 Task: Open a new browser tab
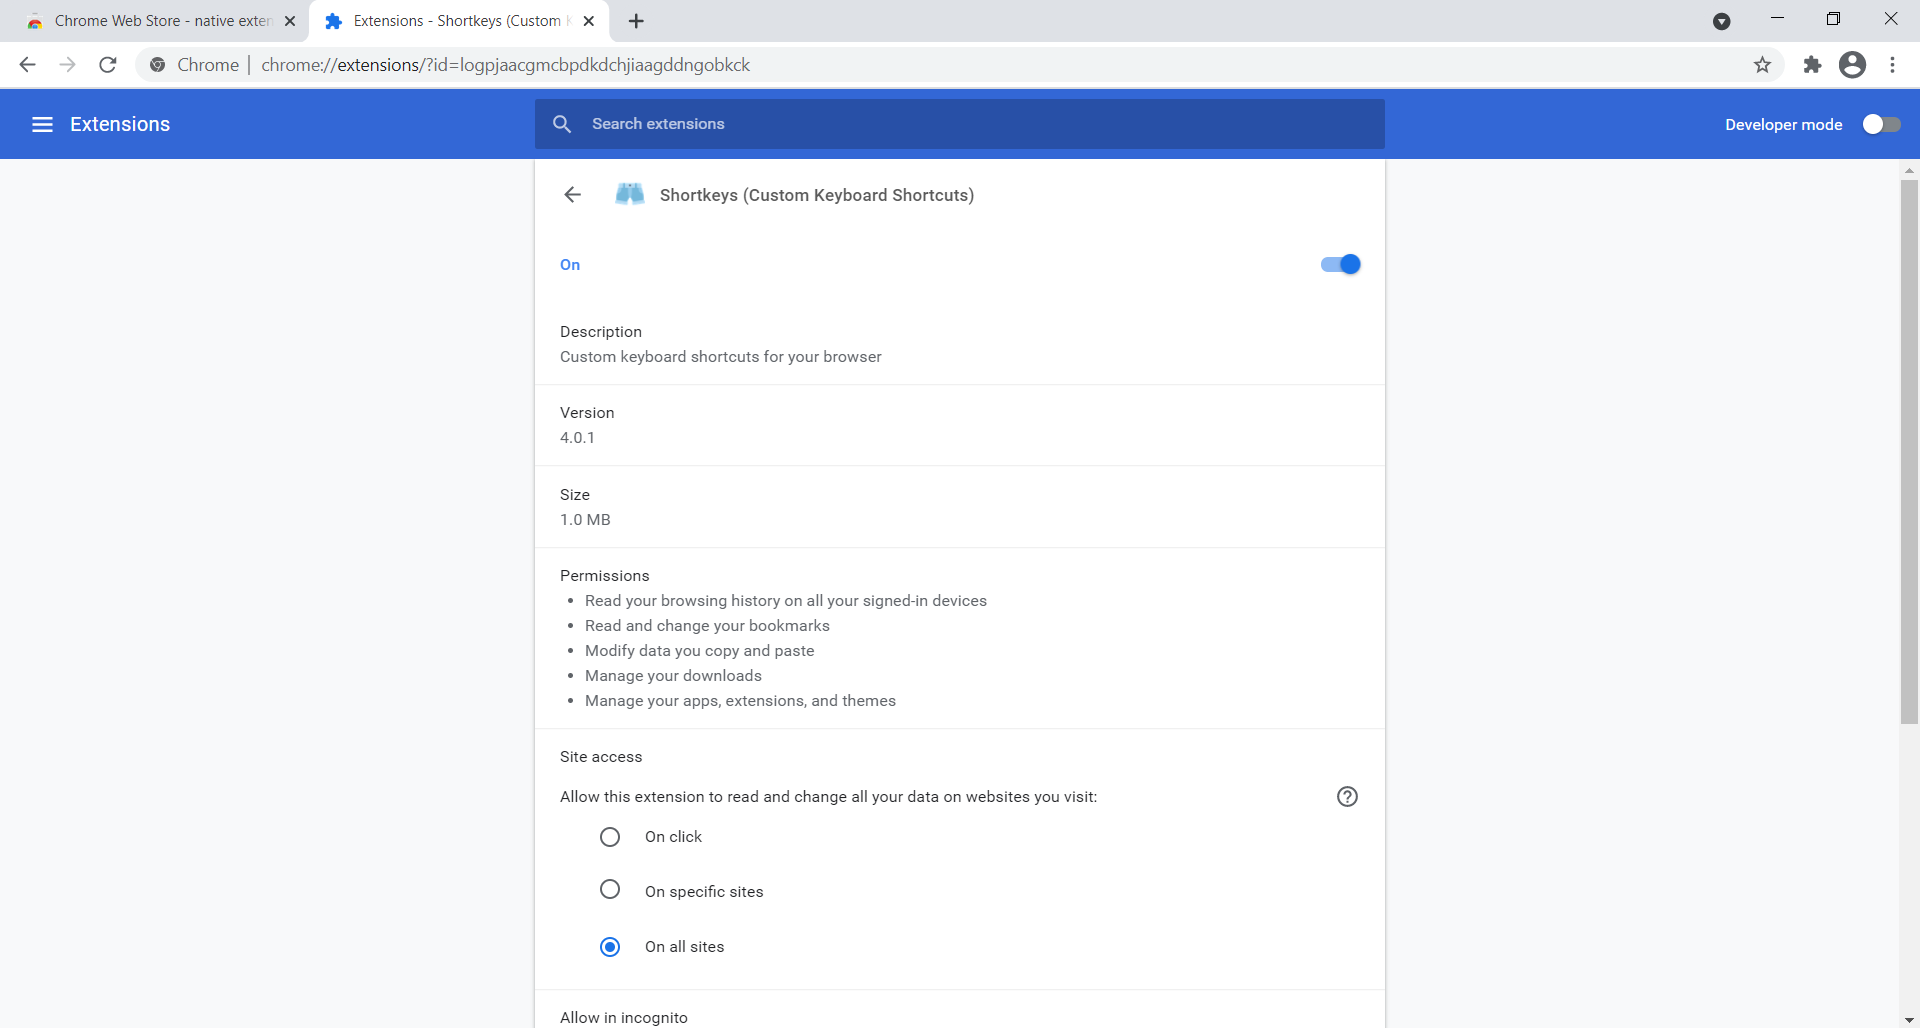(636, 21)
